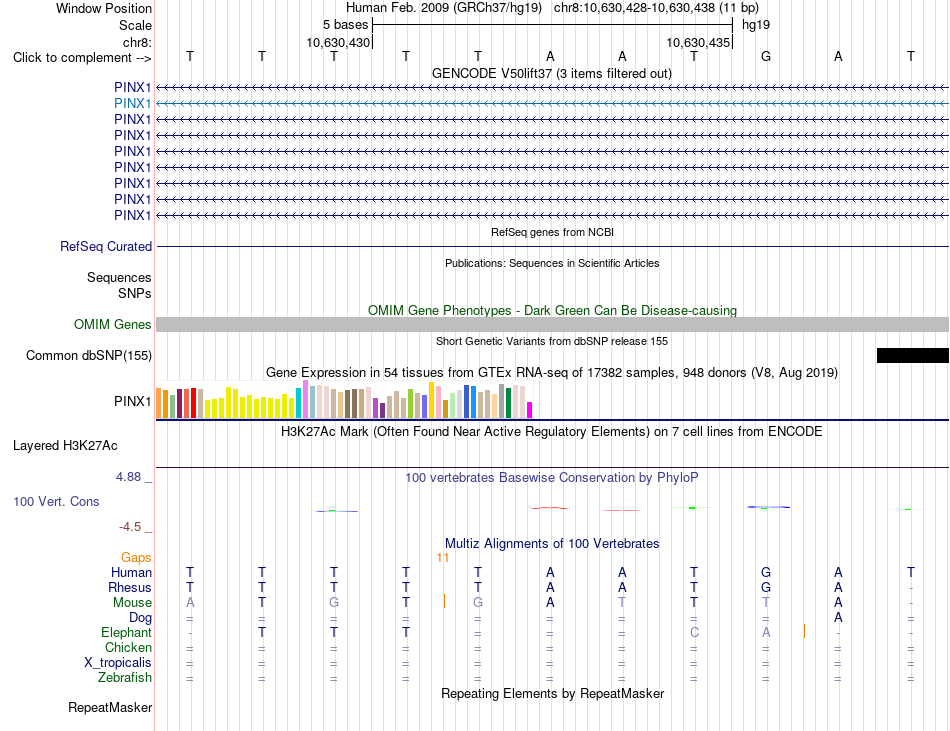Screen dimensions: 950x731
Task: Select the Human alignment row label
Action: tap(131, 572)
